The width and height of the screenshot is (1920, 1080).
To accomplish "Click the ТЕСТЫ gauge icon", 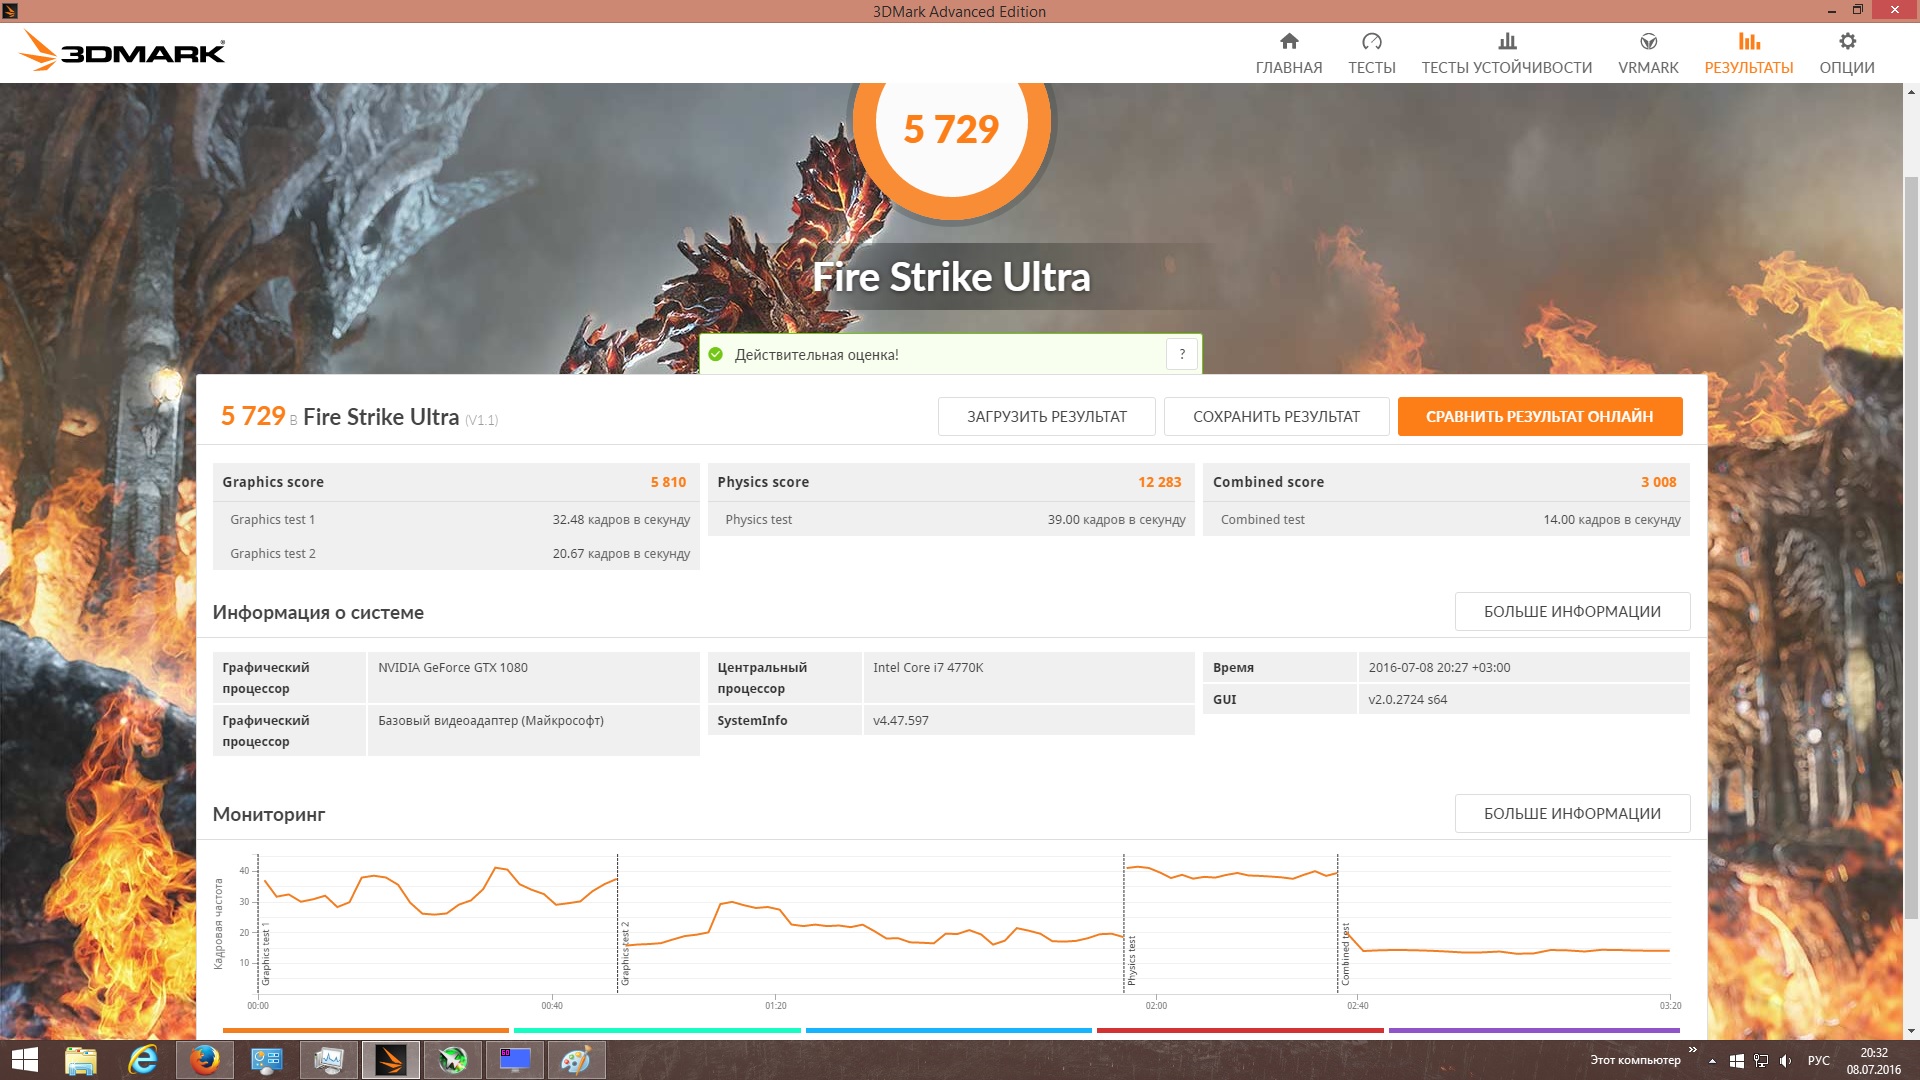I will [x=1371, y=42].
